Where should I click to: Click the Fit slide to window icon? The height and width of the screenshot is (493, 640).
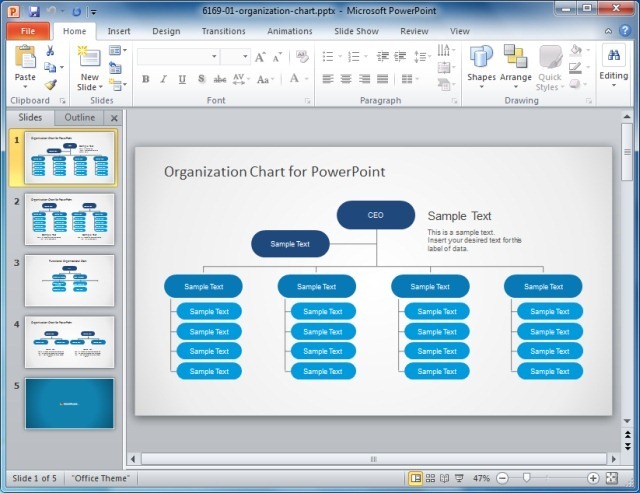tap(612, 478)
